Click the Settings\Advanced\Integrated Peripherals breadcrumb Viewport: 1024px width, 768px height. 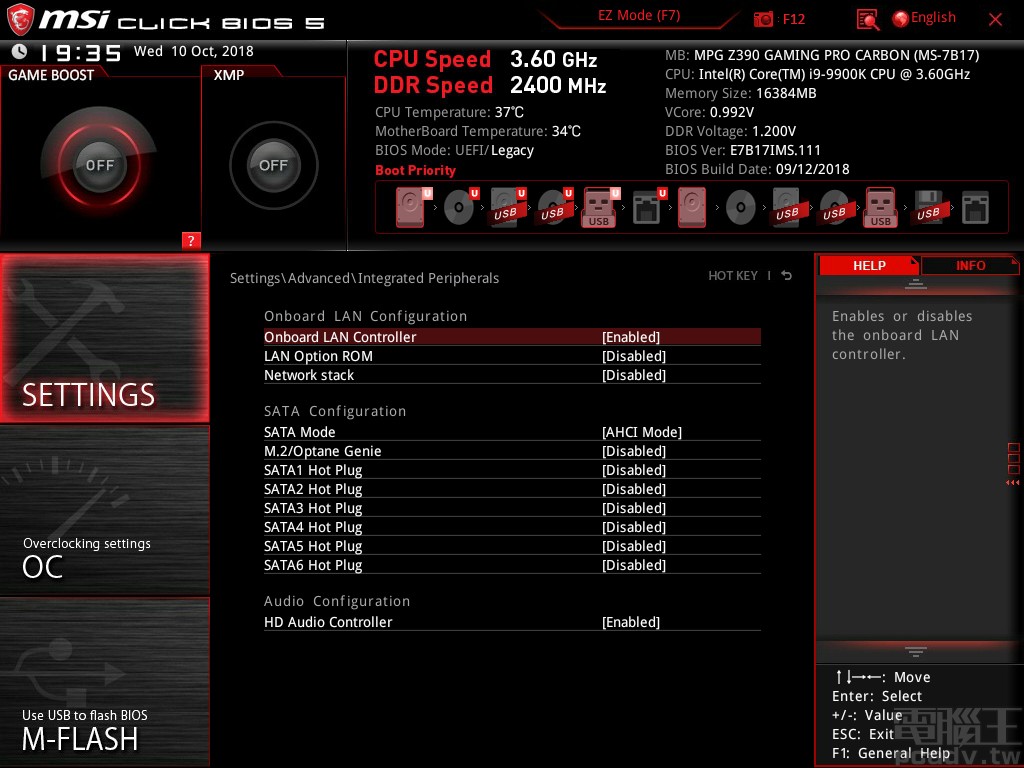coord(364,278)
